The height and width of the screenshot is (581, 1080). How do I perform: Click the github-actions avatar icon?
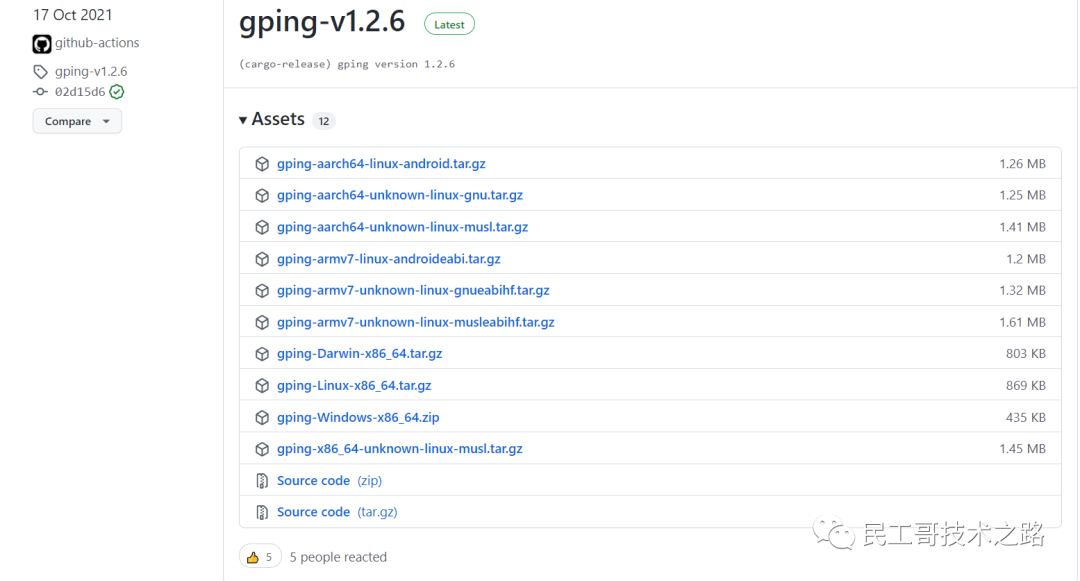[42, 44]
